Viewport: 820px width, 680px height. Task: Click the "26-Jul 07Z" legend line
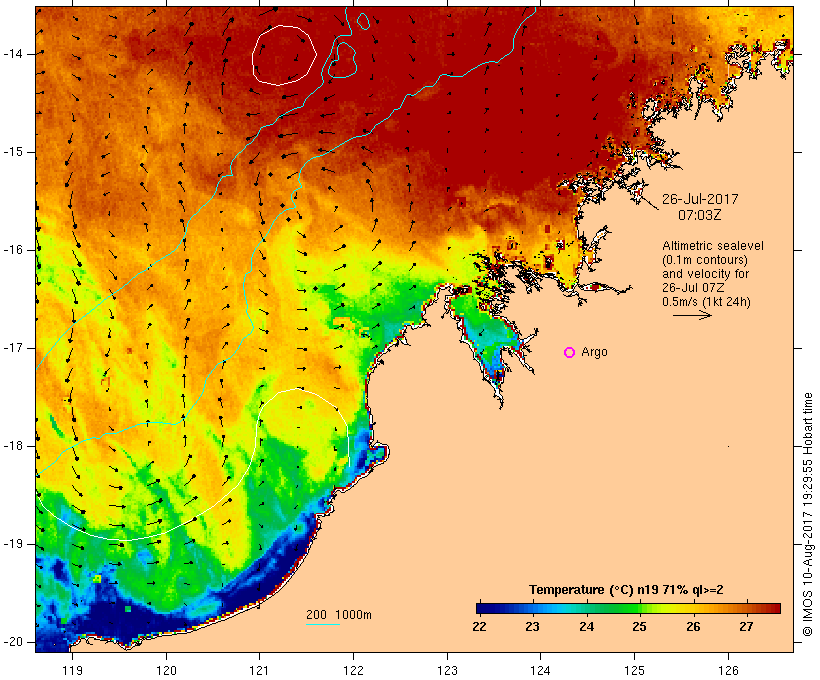pos(693,288)
